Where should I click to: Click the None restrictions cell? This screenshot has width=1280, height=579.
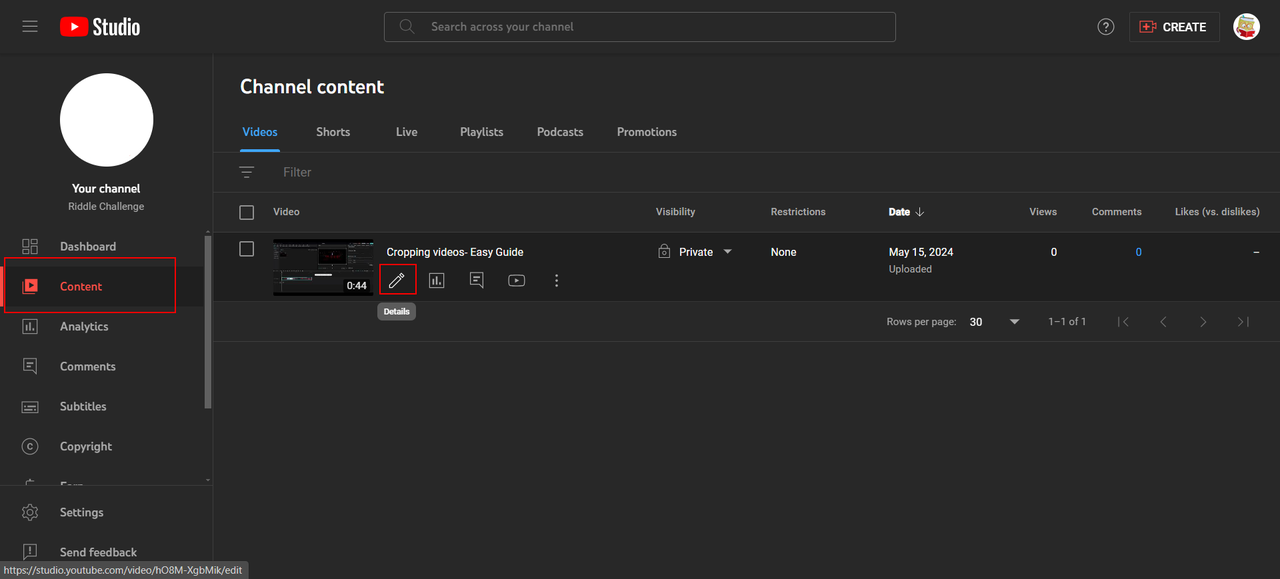[784, 252]
